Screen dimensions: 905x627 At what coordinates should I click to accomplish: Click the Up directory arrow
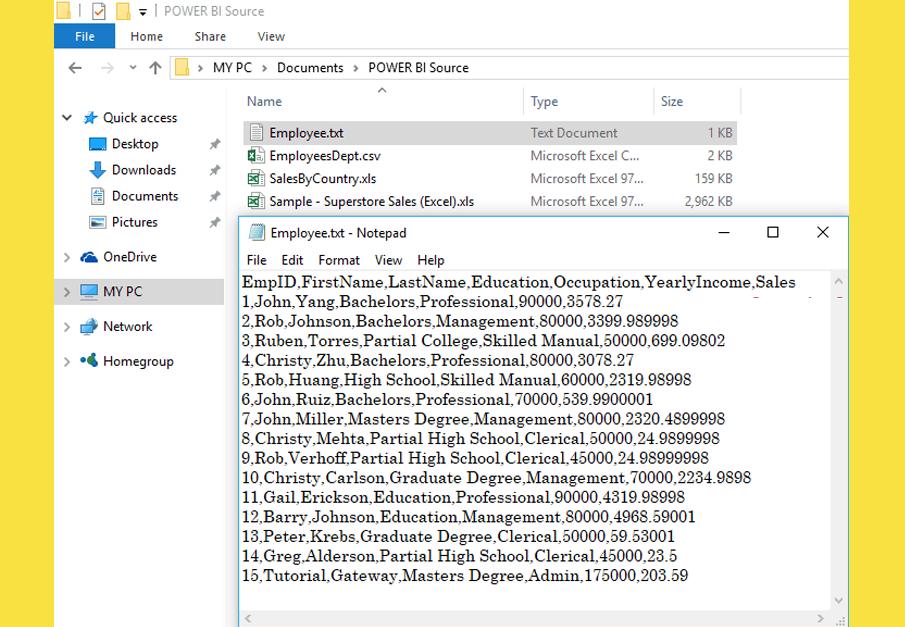pyautogui.click(x=155, y=68)
